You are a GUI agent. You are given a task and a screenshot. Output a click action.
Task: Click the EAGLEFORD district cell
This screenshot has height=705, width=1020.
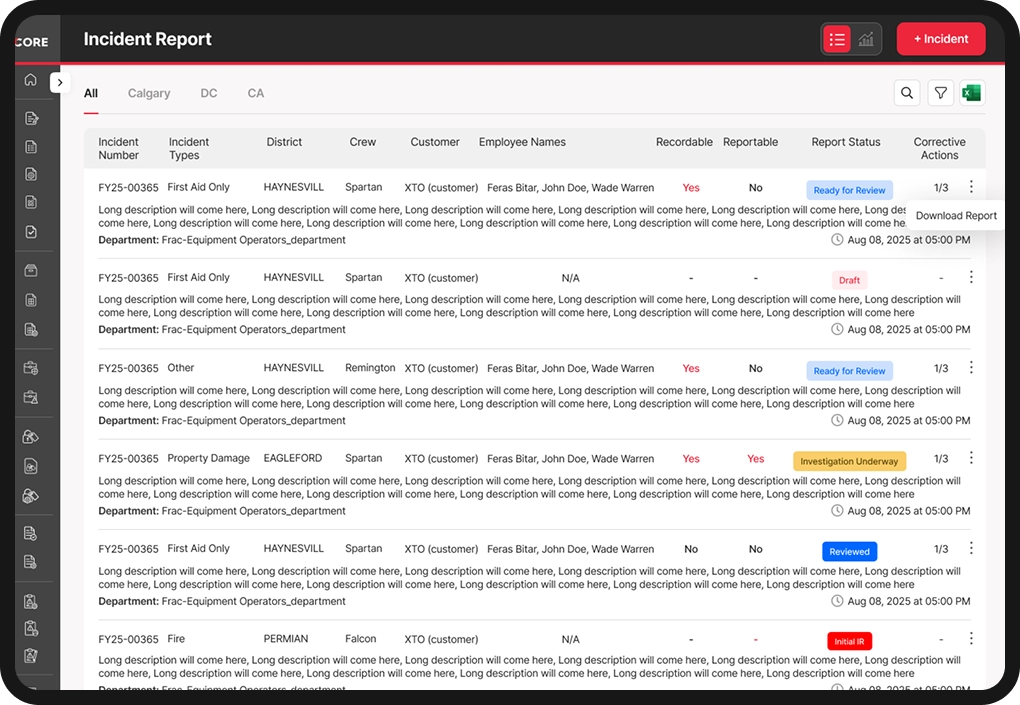[293, 458]
